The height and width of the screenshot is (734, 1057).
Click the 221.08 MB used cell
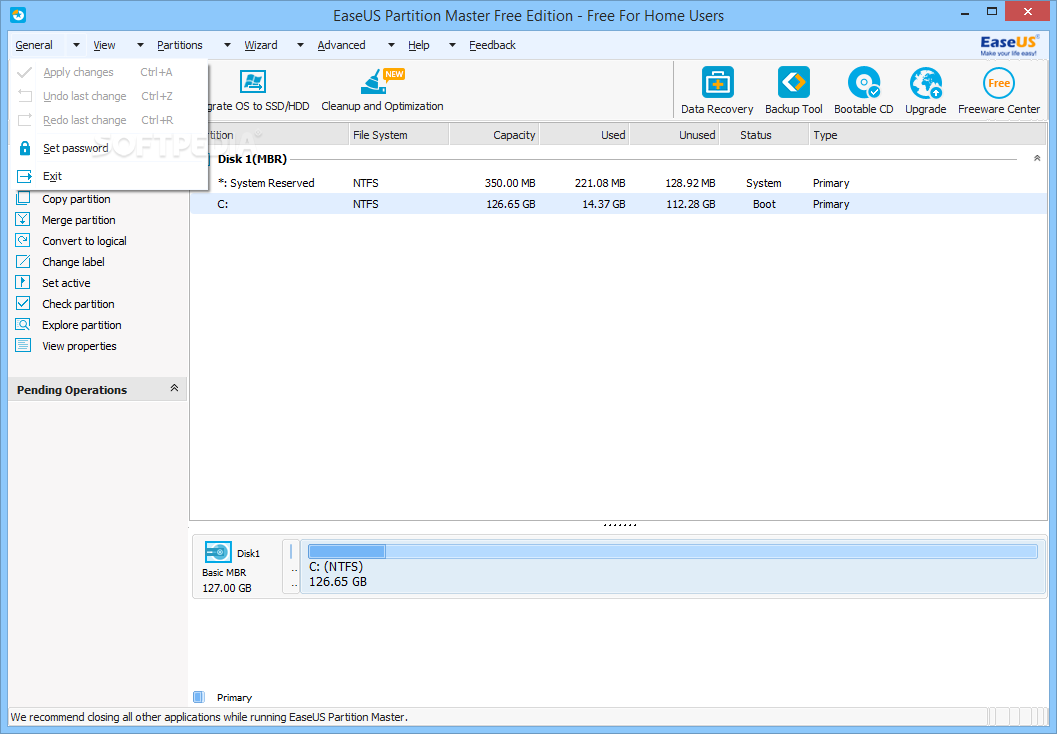600,183
